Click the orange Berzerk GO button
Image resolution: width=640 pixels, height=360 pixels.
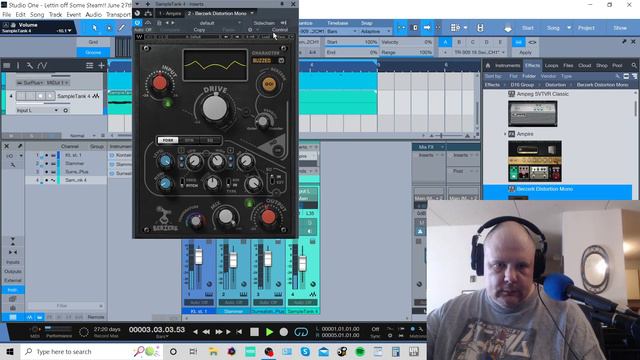(x=269, y=84)
